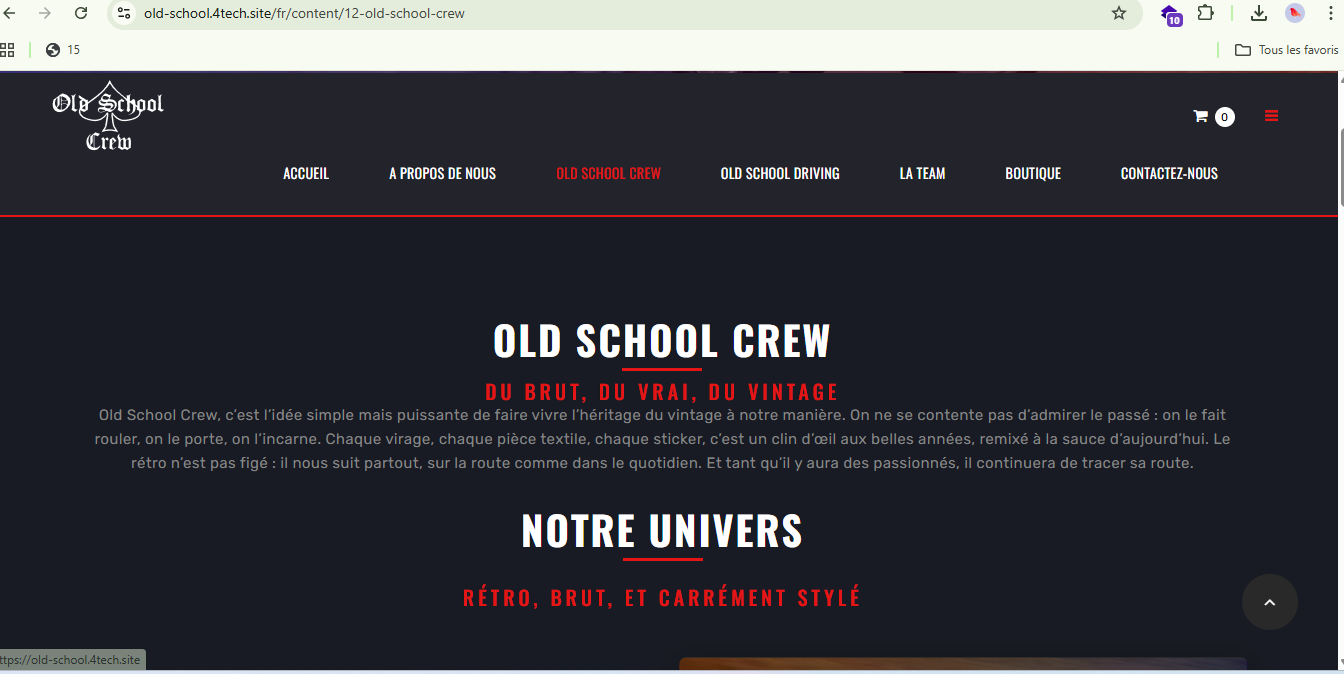Click the Old School Crew logo
This screenshot has height=674, width=1344.
pos(108,117)
